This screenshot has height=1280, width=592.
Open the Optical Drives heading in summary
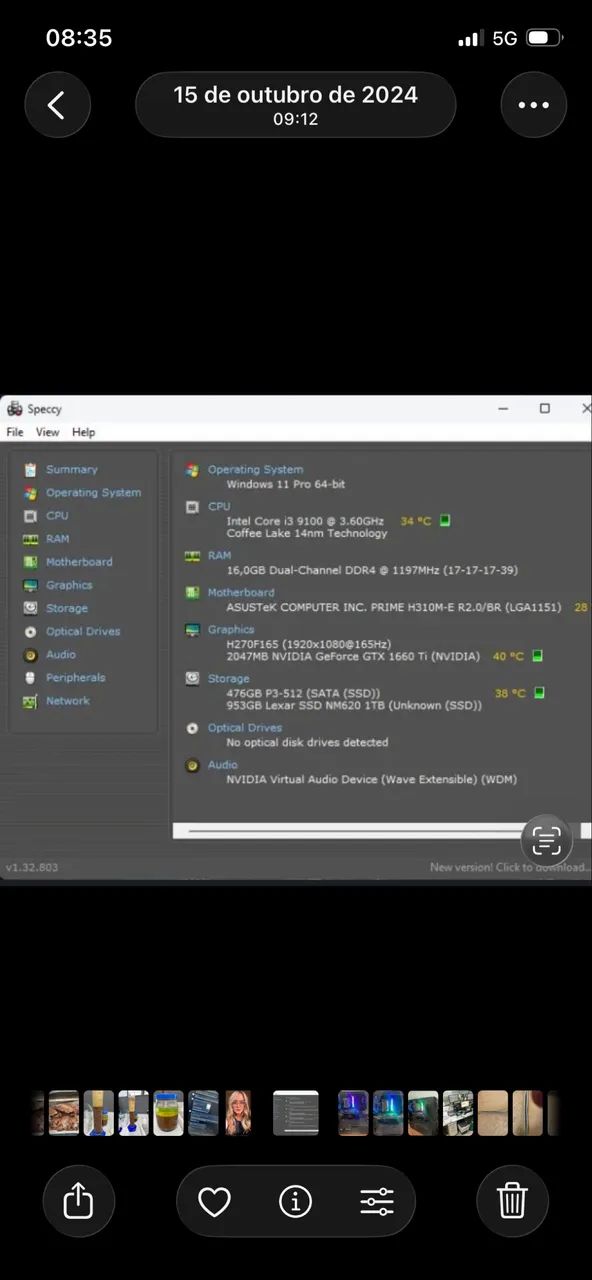pos(245,727)
